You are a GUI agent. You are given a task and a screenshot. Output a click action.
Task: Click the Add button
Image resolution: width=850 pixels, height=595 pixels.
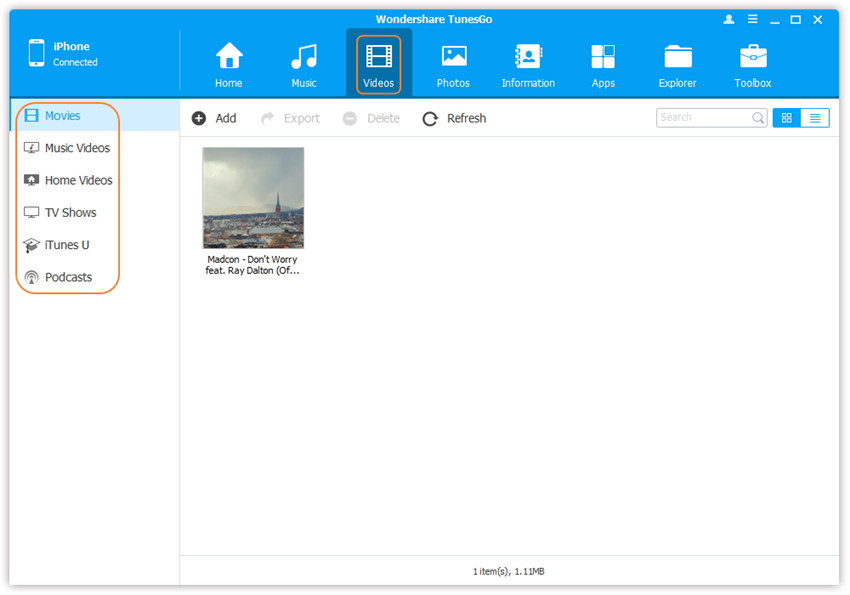coord(214,118)
